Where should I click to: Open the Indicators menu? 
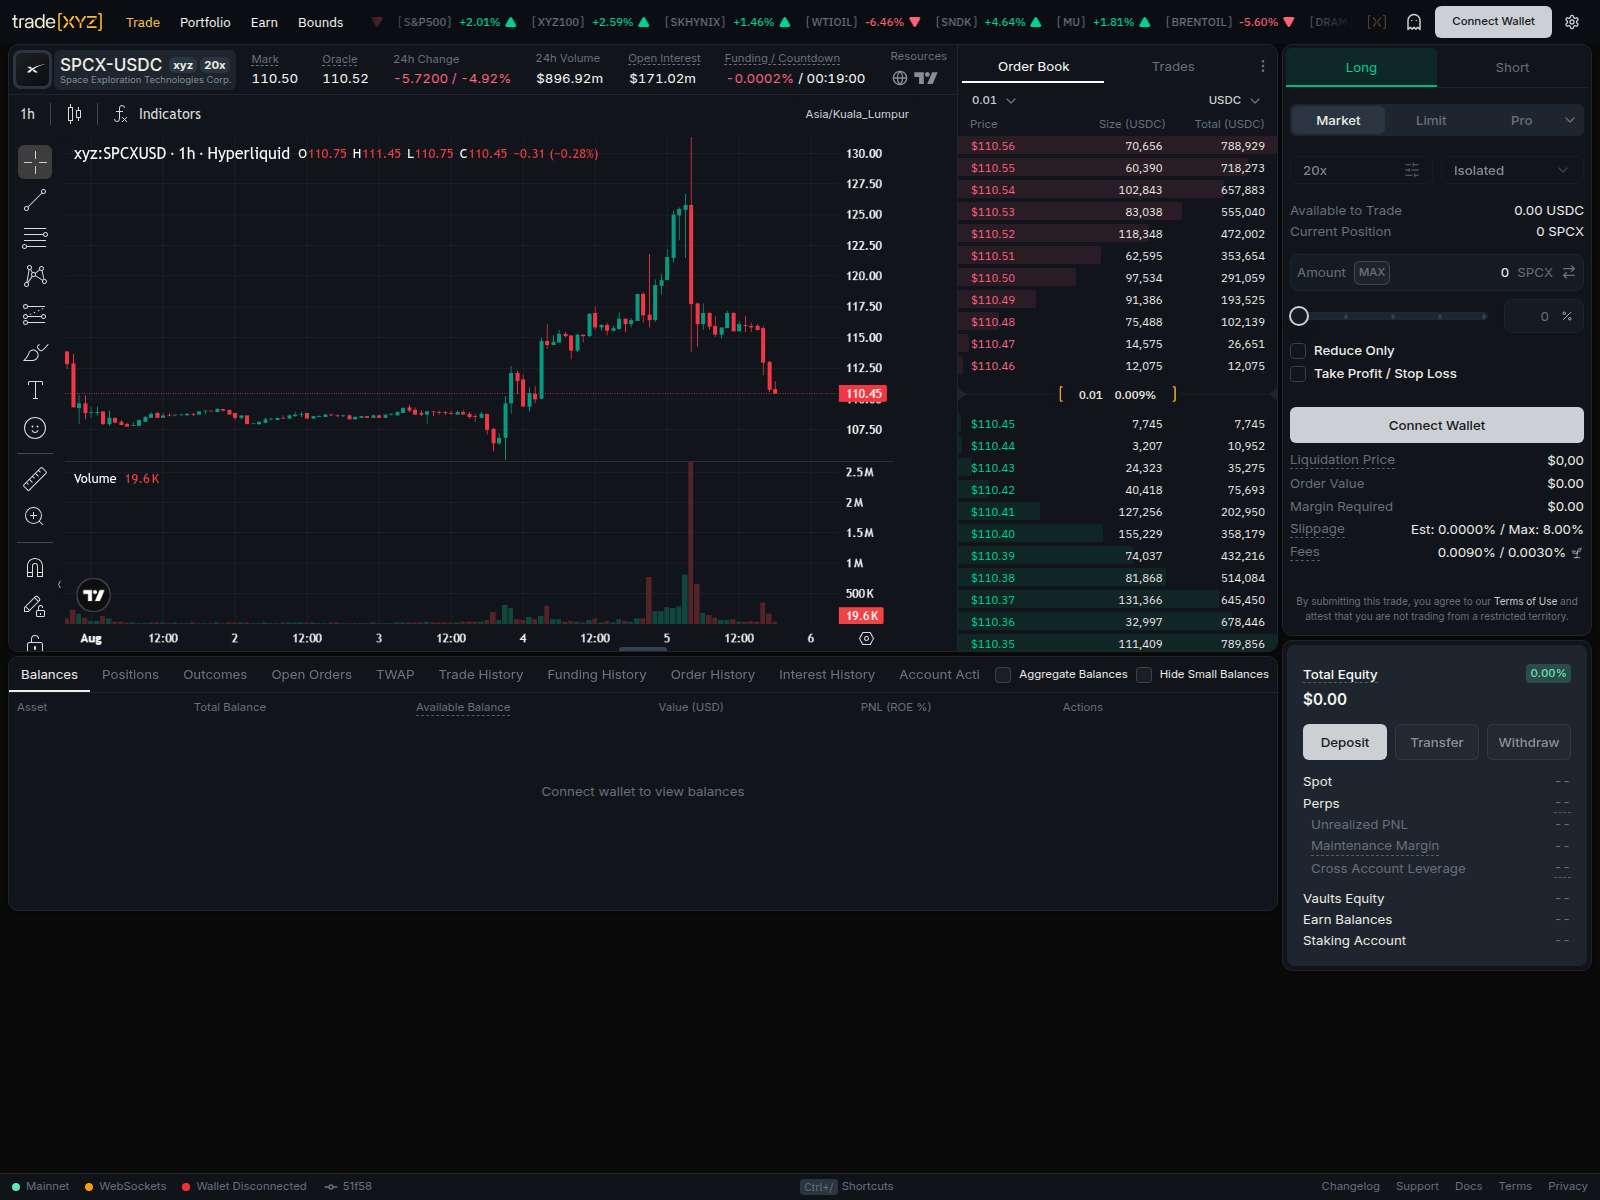157,114
